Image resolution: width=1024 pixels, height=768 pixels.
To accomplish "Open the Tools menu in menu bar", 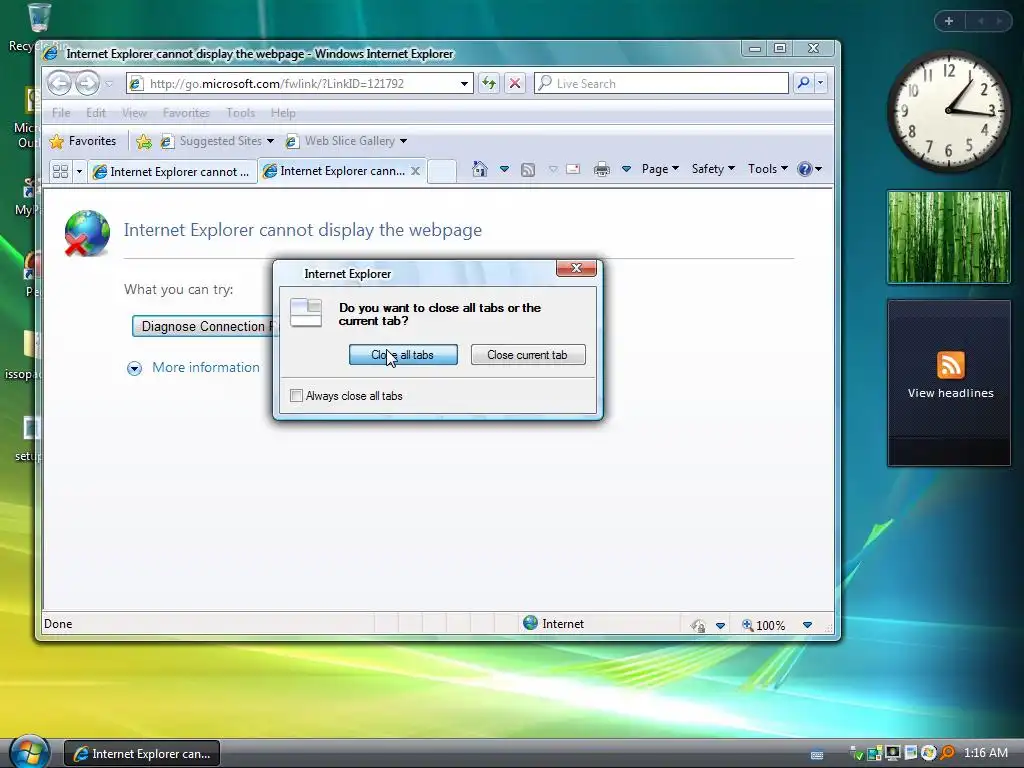I will [x=240, y=113].
